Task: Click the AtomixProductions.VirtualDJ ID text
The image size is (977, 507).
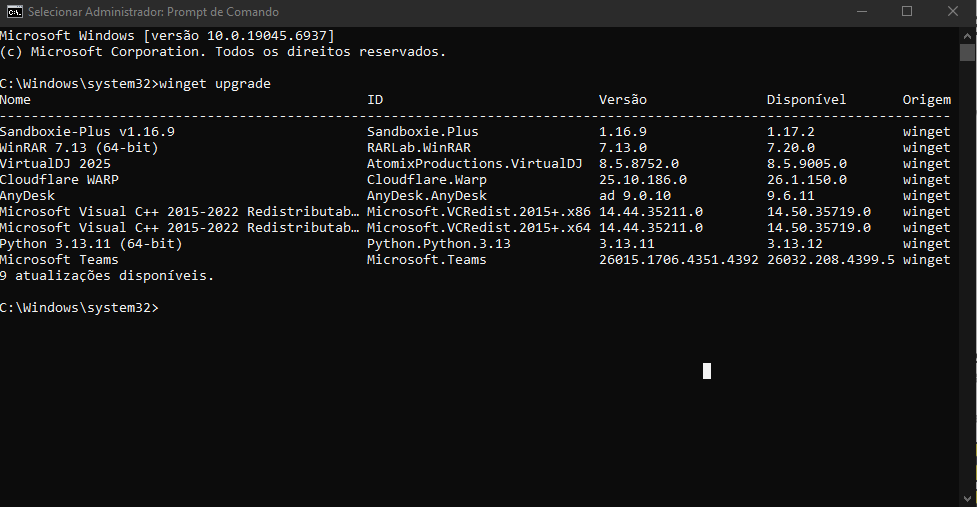Action: [x=474, y=164]
